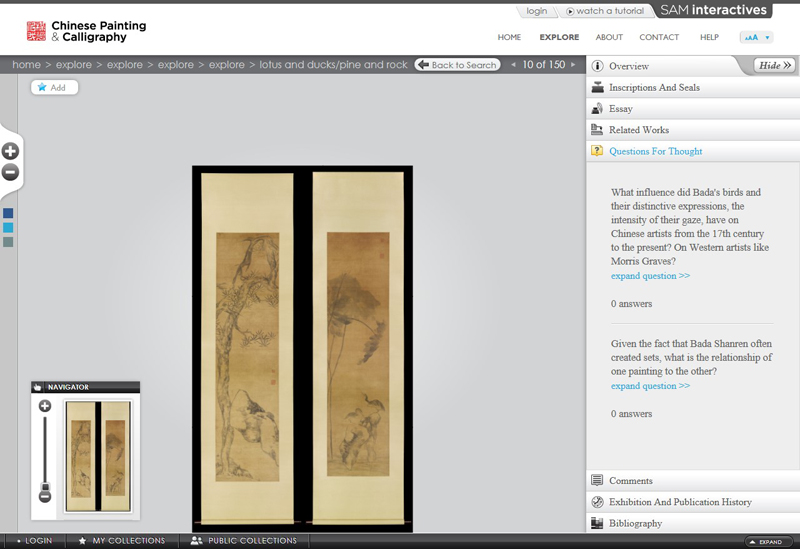Click the Navigator plus zoom icon

[x=45, y=406]
